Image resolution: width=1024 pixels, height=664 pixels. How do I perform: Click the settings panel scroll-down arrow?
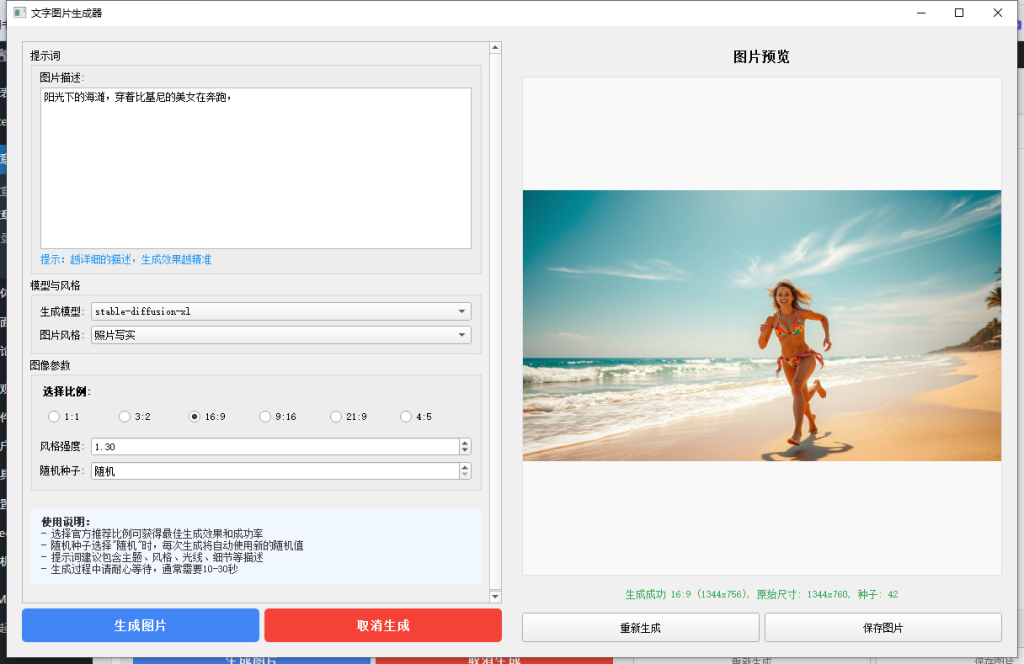(x=495, y=596)
